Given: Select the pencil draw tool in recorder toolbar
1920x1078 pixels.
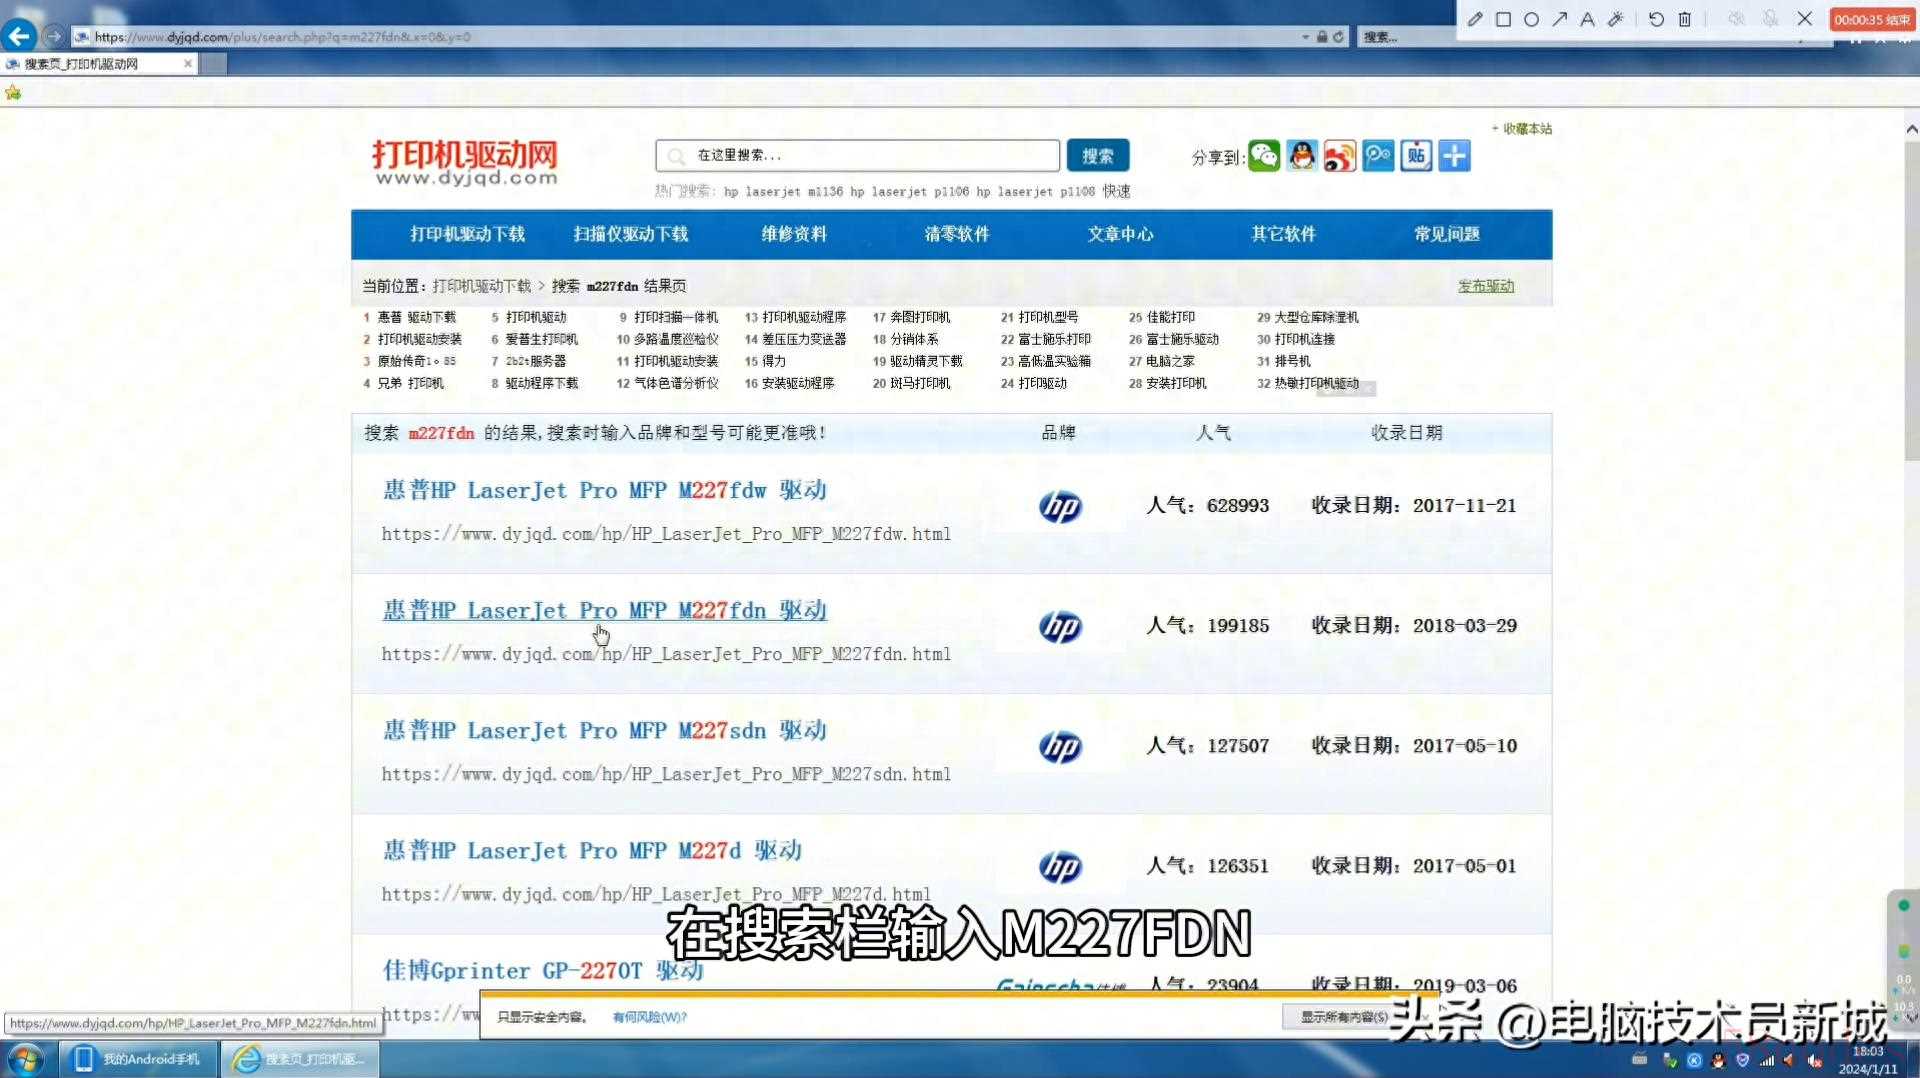Looking at the screenshot, I should [1475, 19].
